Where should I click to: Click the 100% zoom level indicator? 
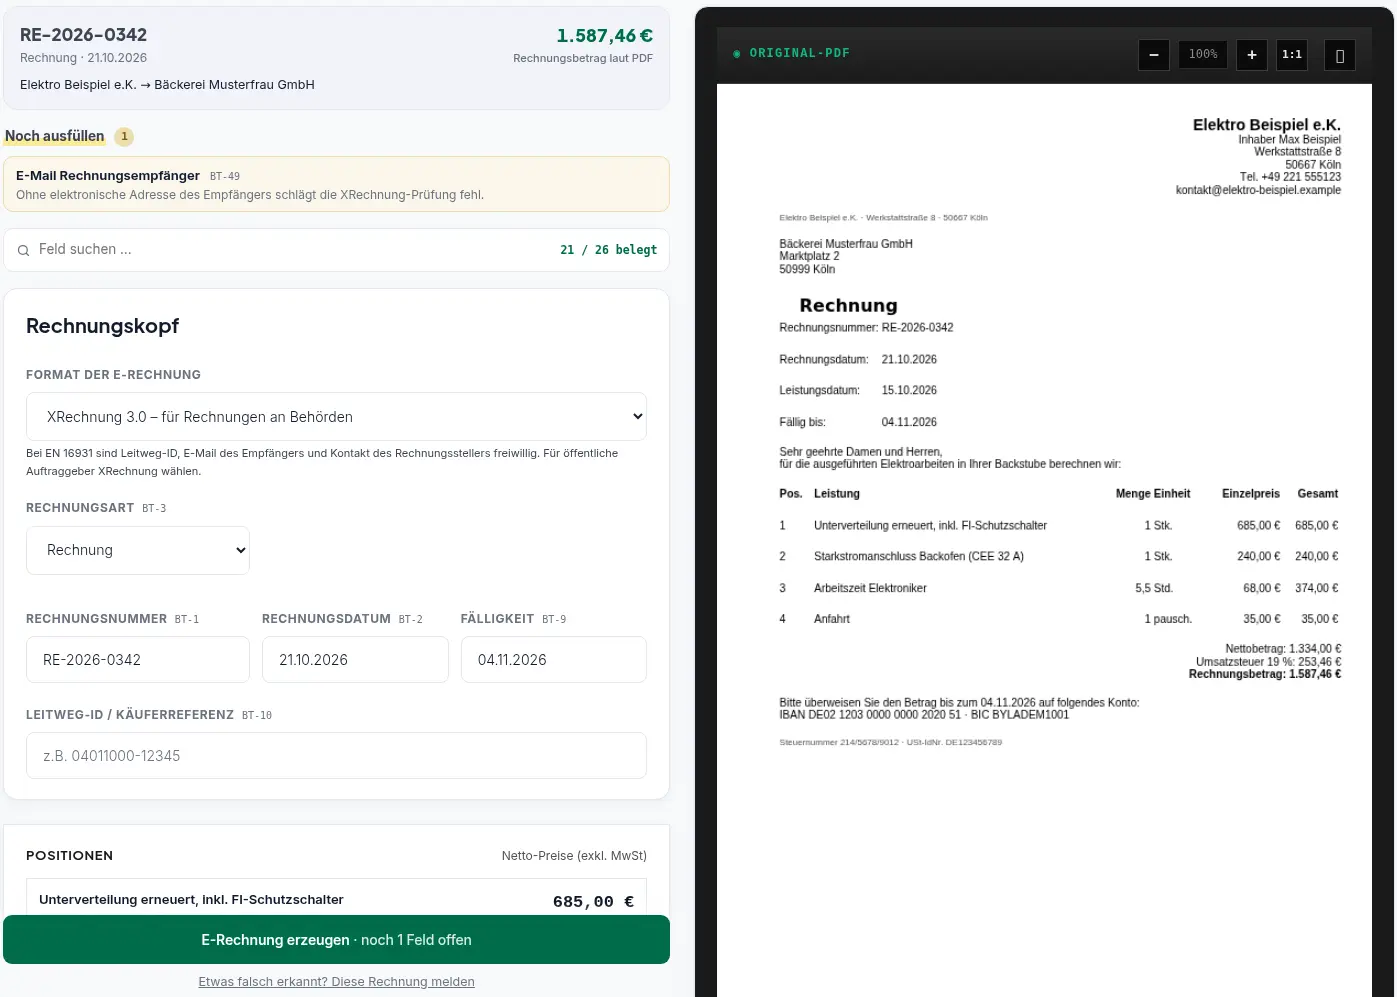pyautogui.click(x=1203, y=54)
